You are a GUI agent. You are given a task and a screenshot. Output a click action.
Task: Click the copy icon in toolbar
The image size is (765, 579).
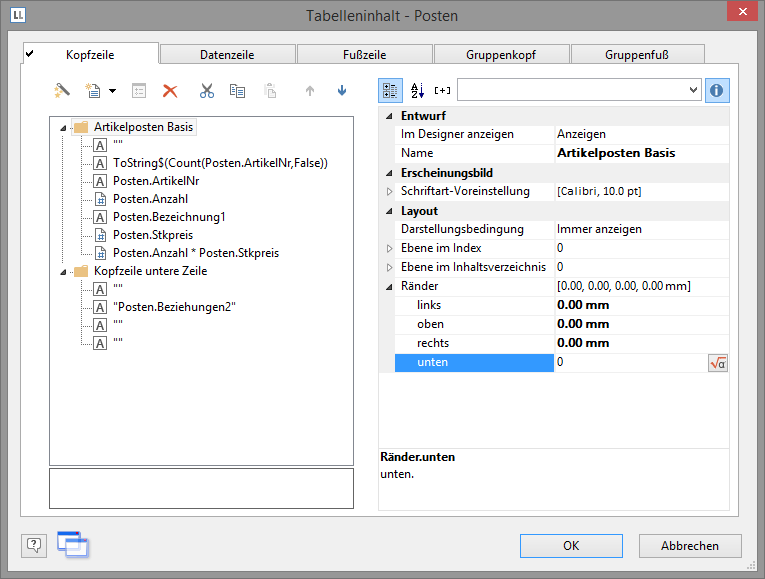point(237,91)
